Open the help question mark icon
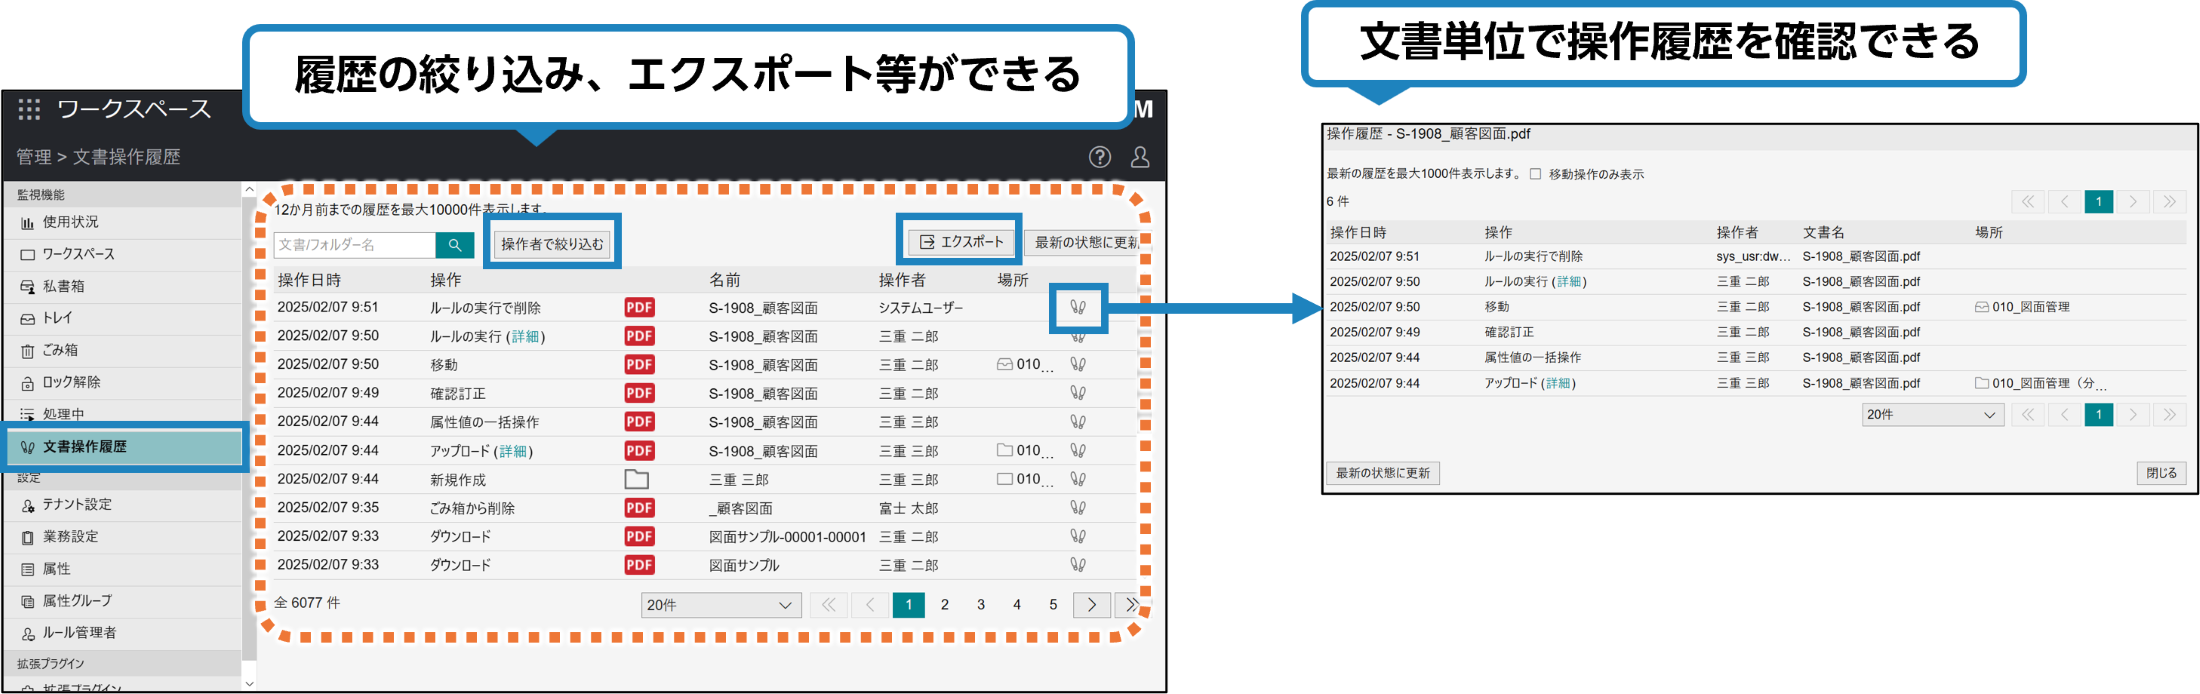The width and height of the screenshot is (2200, 694). 1100,157
